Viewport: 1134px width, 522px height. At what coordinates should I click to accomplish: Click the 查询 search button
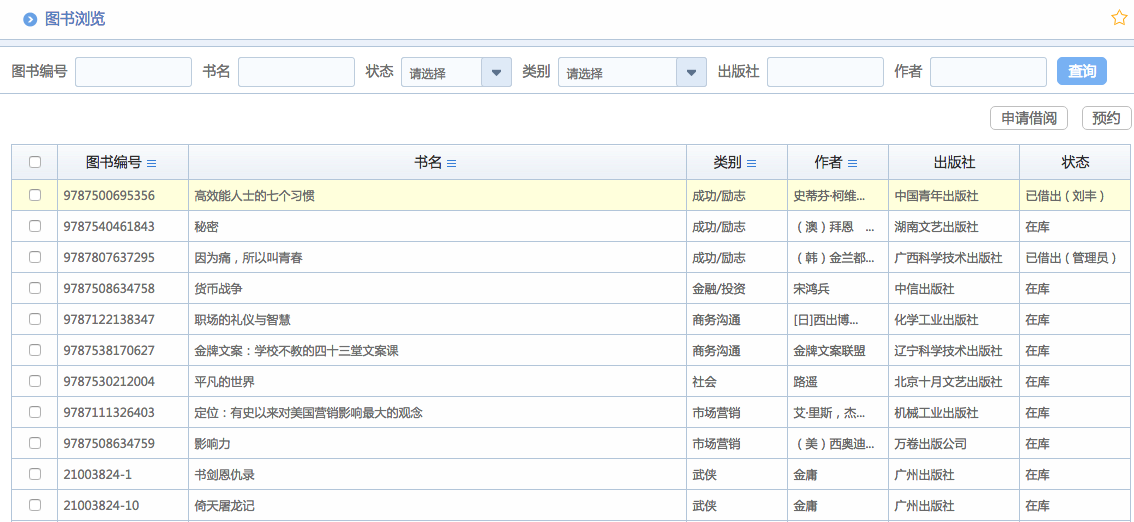click(1081, 71)
